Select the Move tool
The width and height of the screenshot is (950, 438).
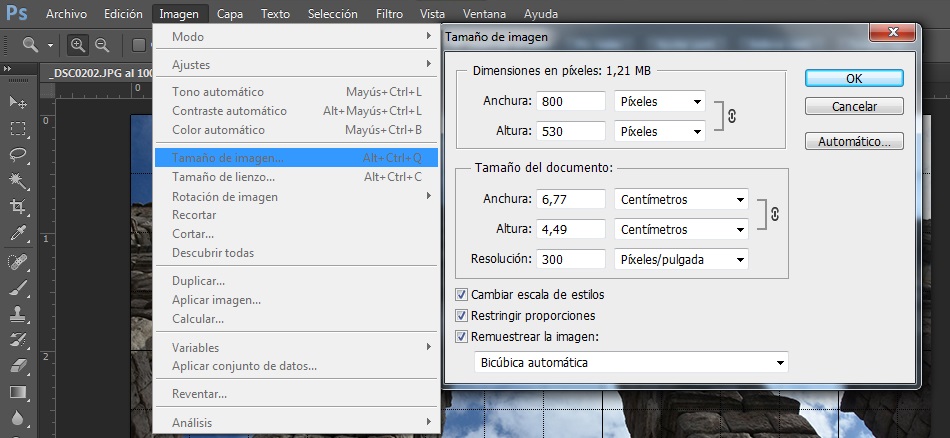pyautogui.click(x=17, y=103)
